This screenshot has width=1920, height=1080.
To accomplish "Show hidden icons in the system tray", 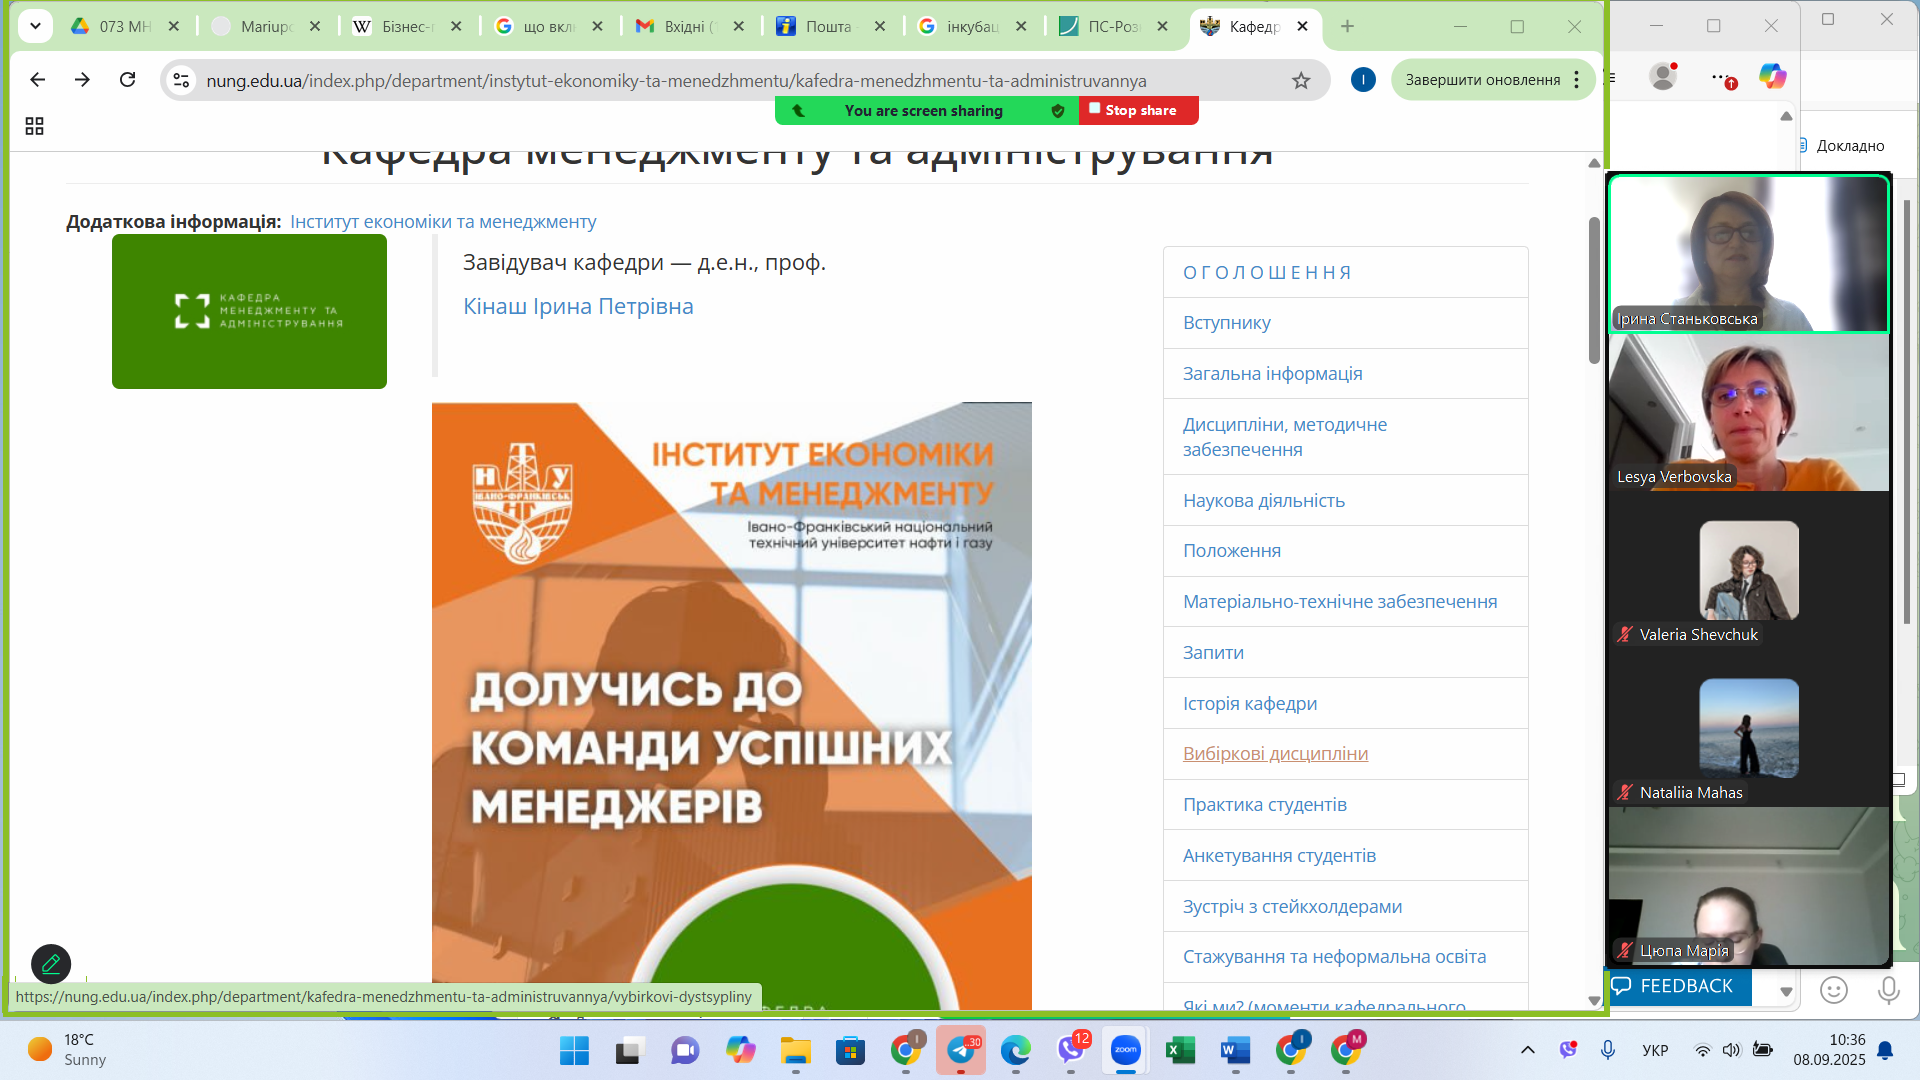I will point(1527,1050).
